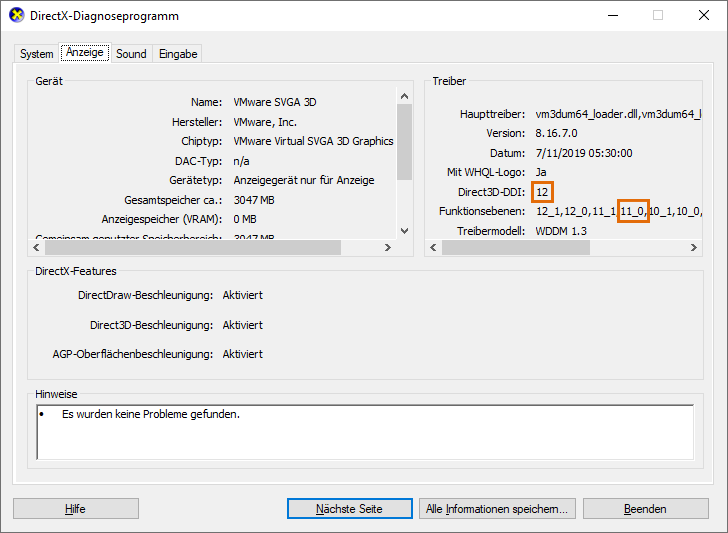Click Treiber horizontal scroll left arrow

pyautogui.click(x=433, y=247)
